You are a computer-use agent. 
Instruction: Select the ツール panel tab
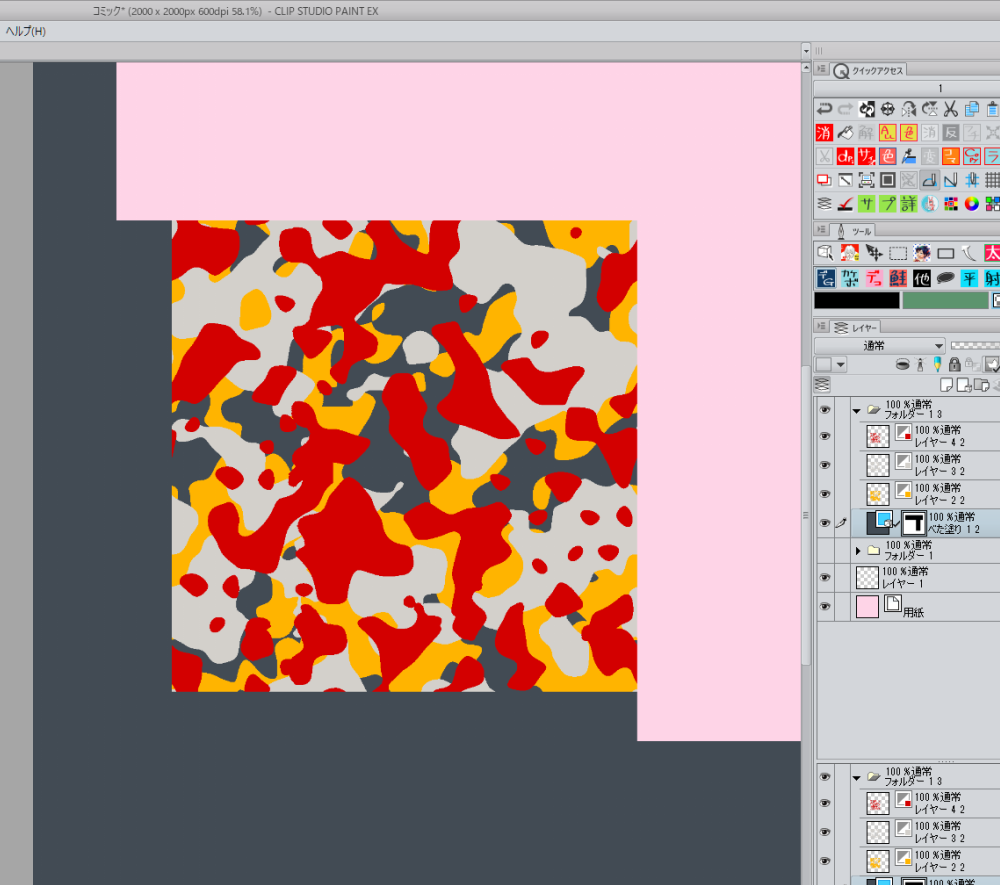click(x=854, y=231)
